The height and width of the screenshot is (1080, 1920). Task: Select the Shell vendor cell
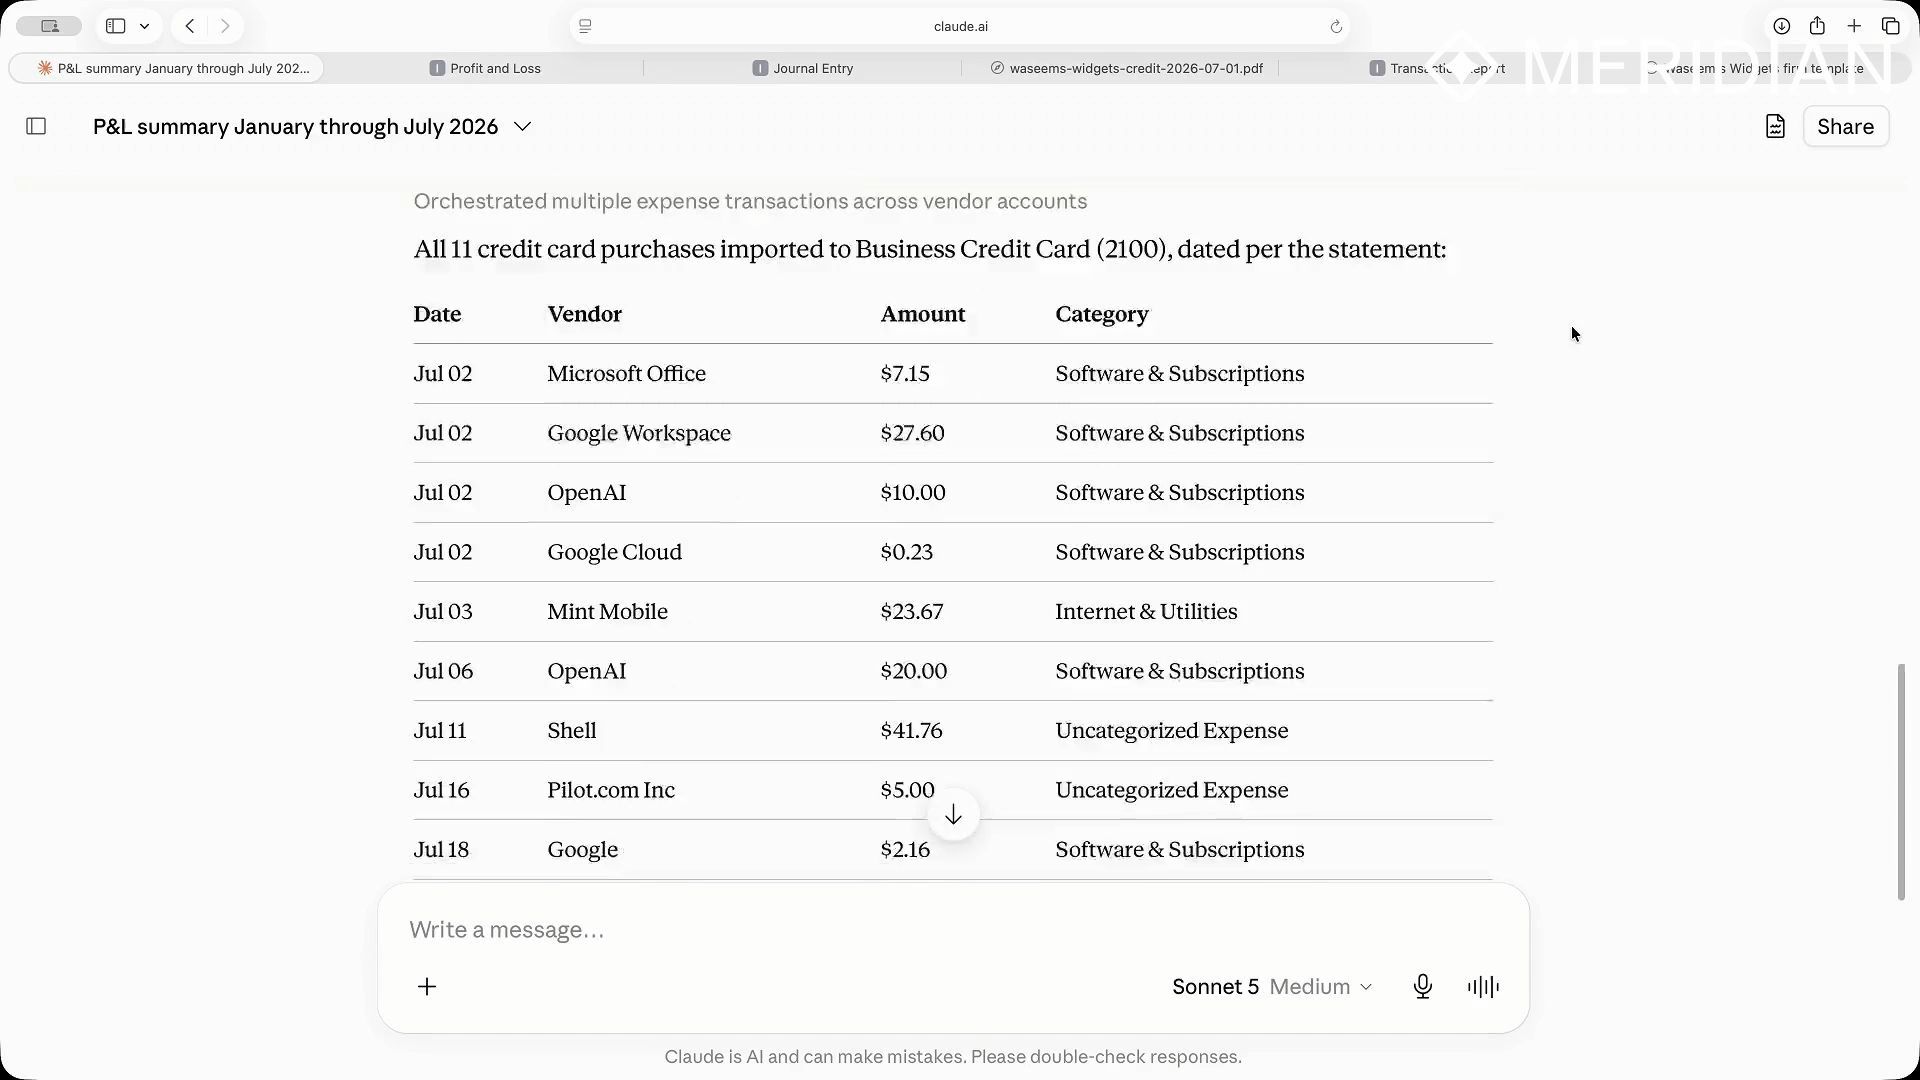point(571,731)
